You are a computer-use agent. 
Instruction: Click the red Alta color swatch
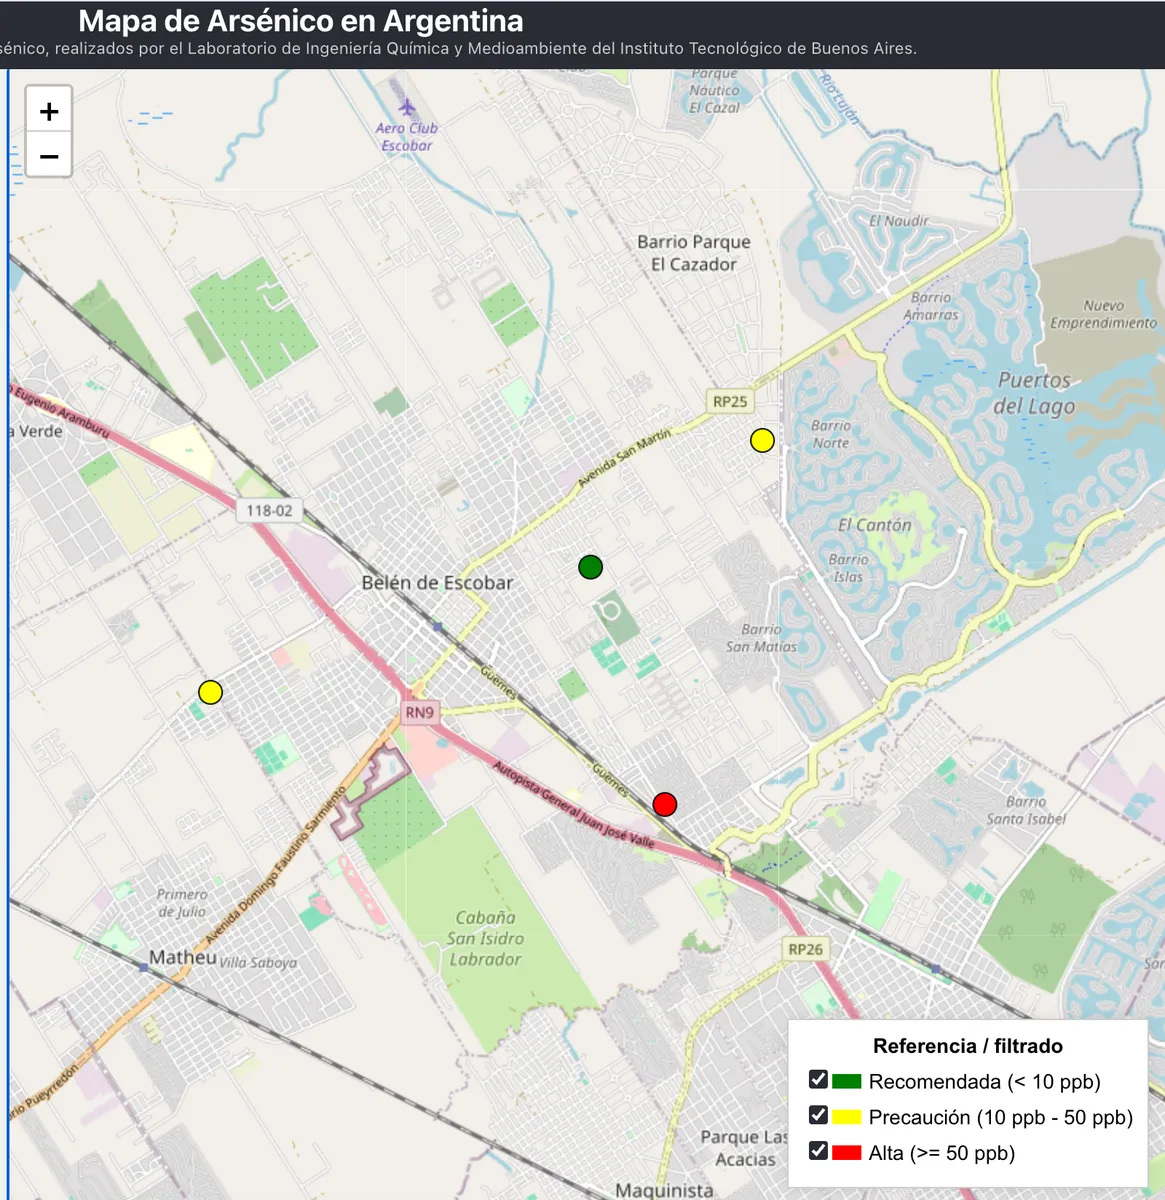pos(846,1153)
